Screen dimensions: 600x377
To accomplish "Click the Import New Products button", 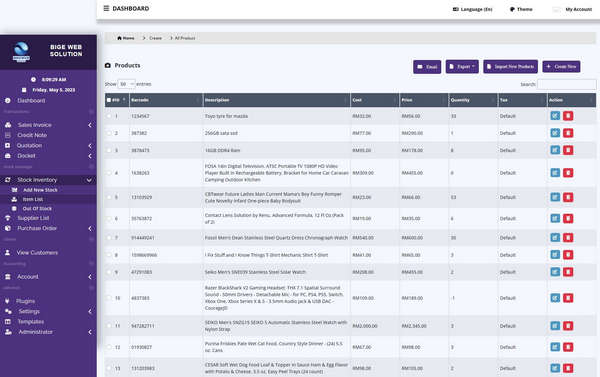I will coord(510,67).
